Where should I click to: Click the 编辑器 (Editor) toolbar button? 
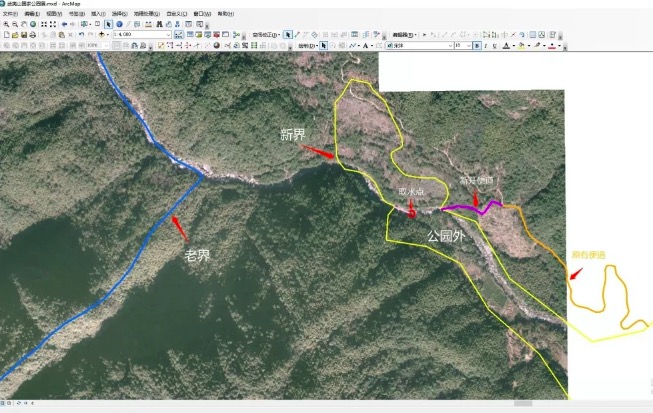(401, 35)
